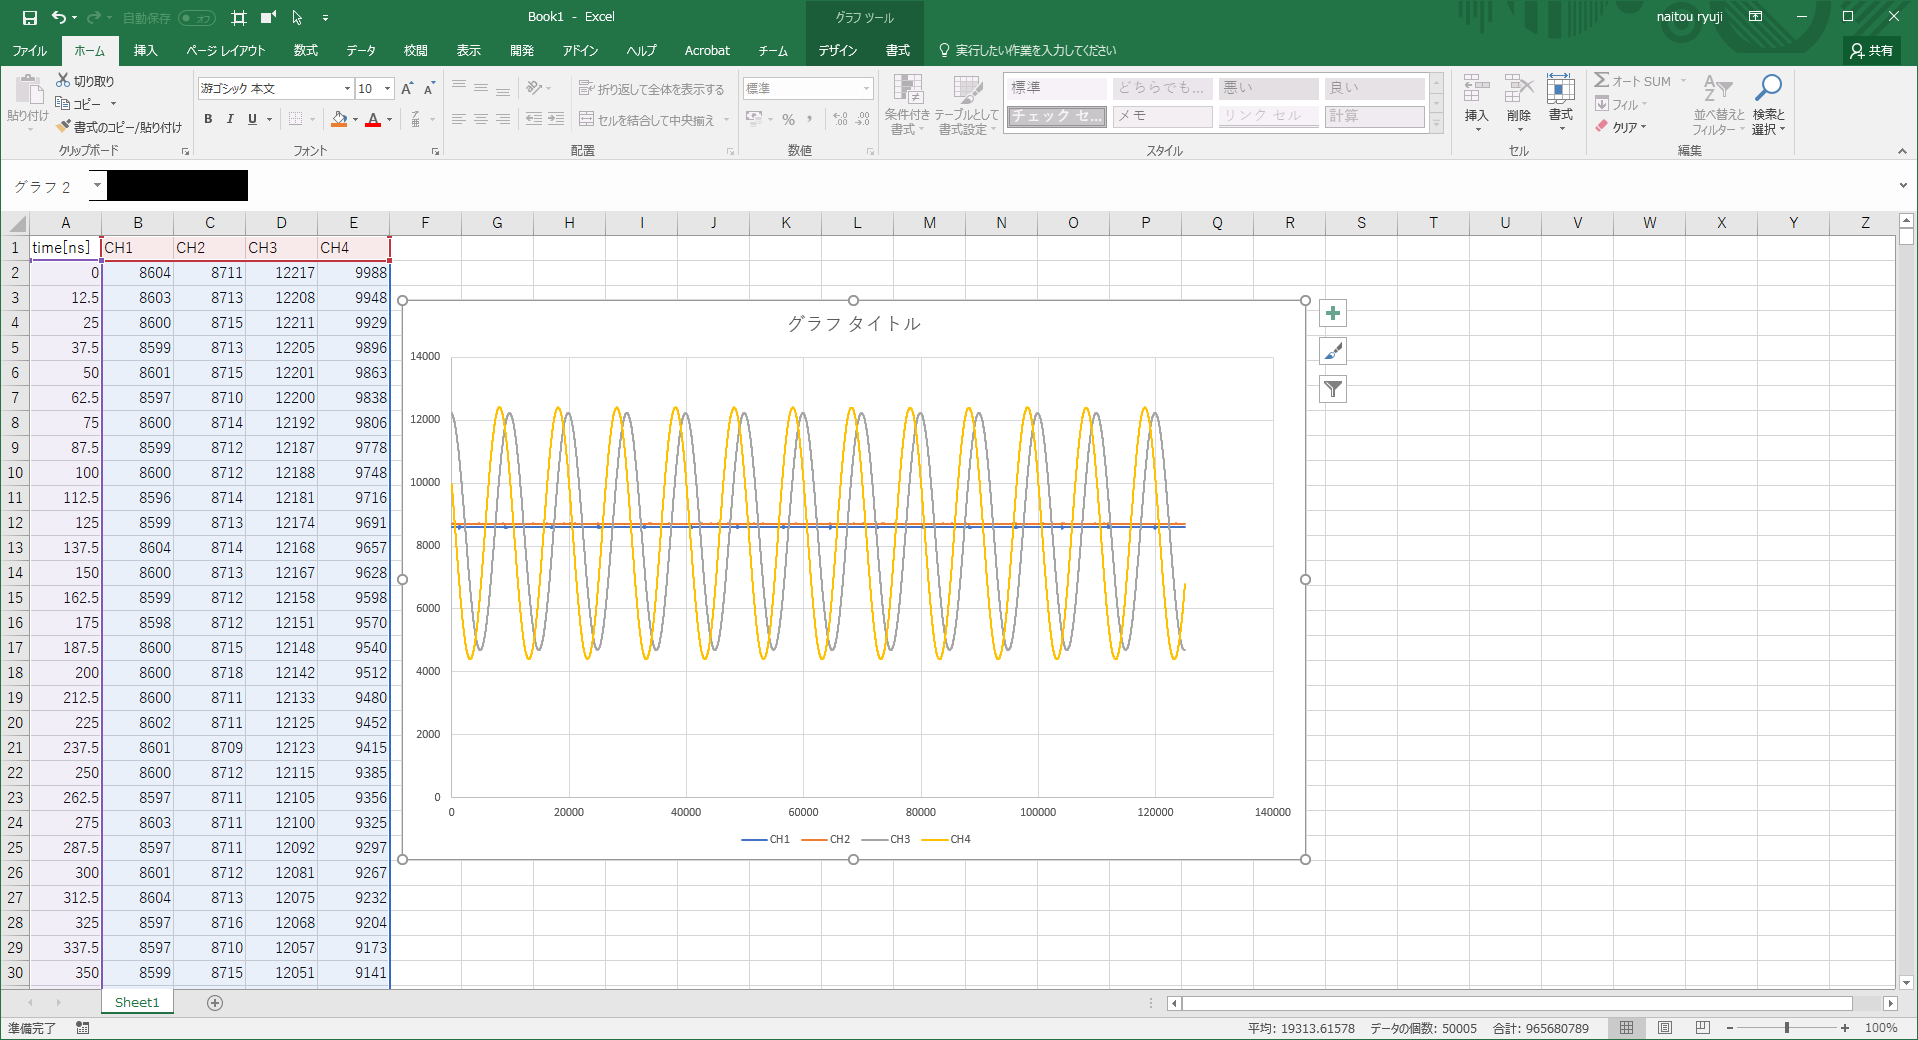Click the add new sheet plus icon

point(215,1002)
